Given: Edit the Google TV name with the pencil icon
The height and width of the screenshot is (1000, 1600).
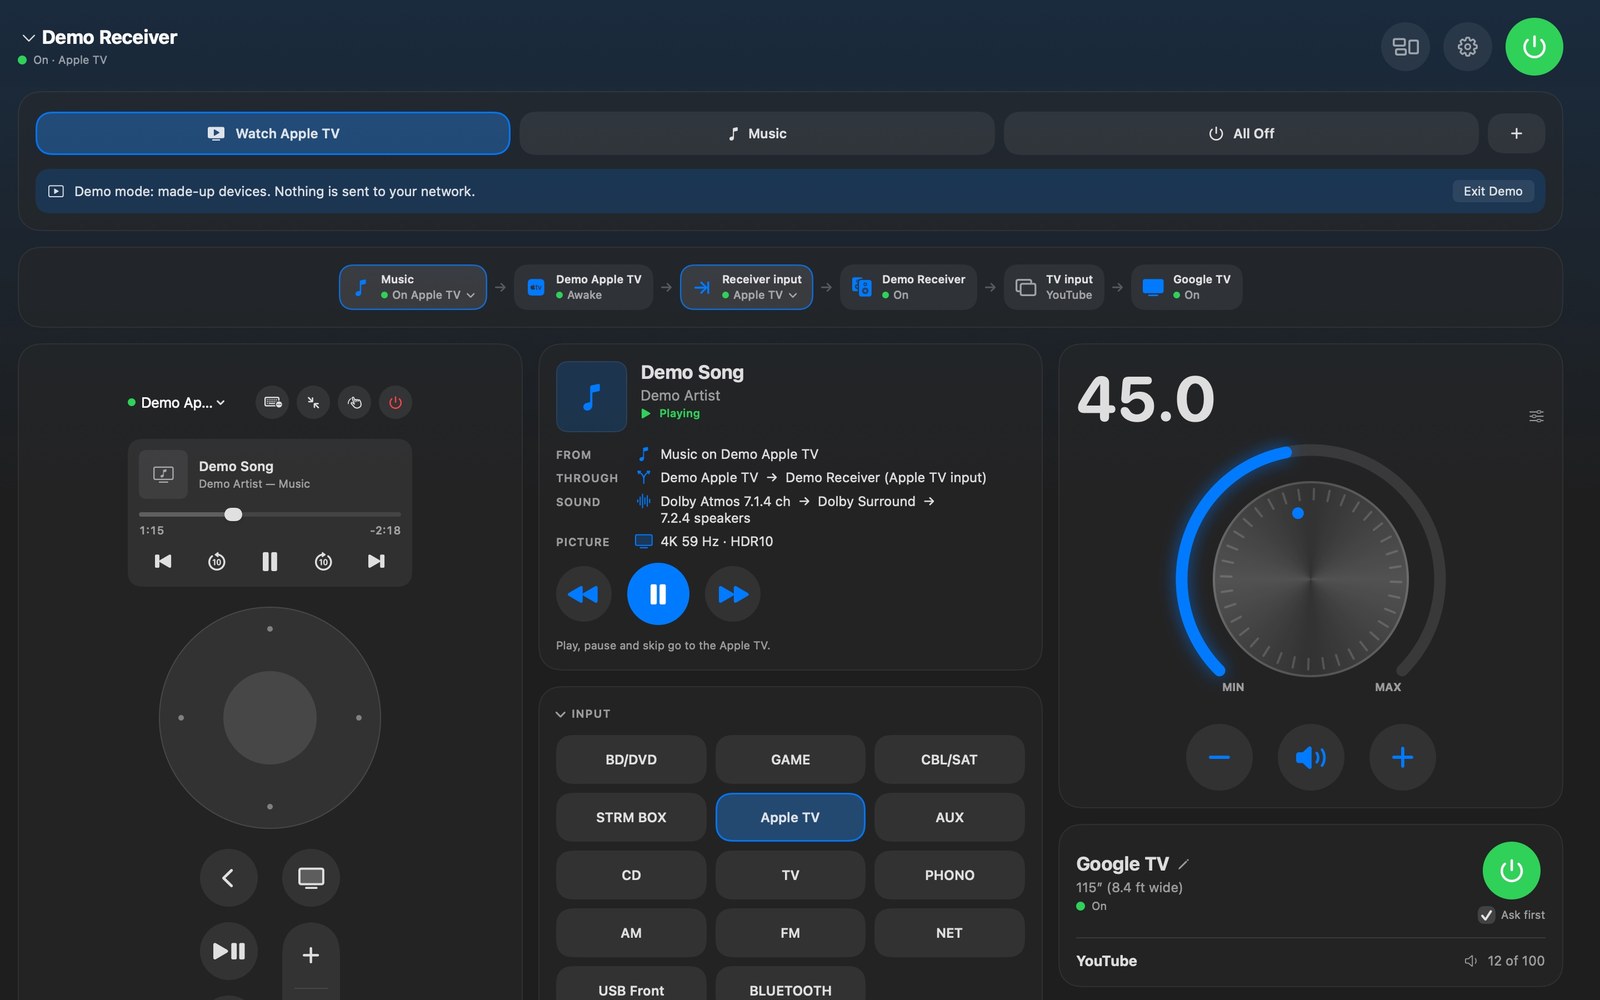Looking at the screenshot, I should 1184,864.
